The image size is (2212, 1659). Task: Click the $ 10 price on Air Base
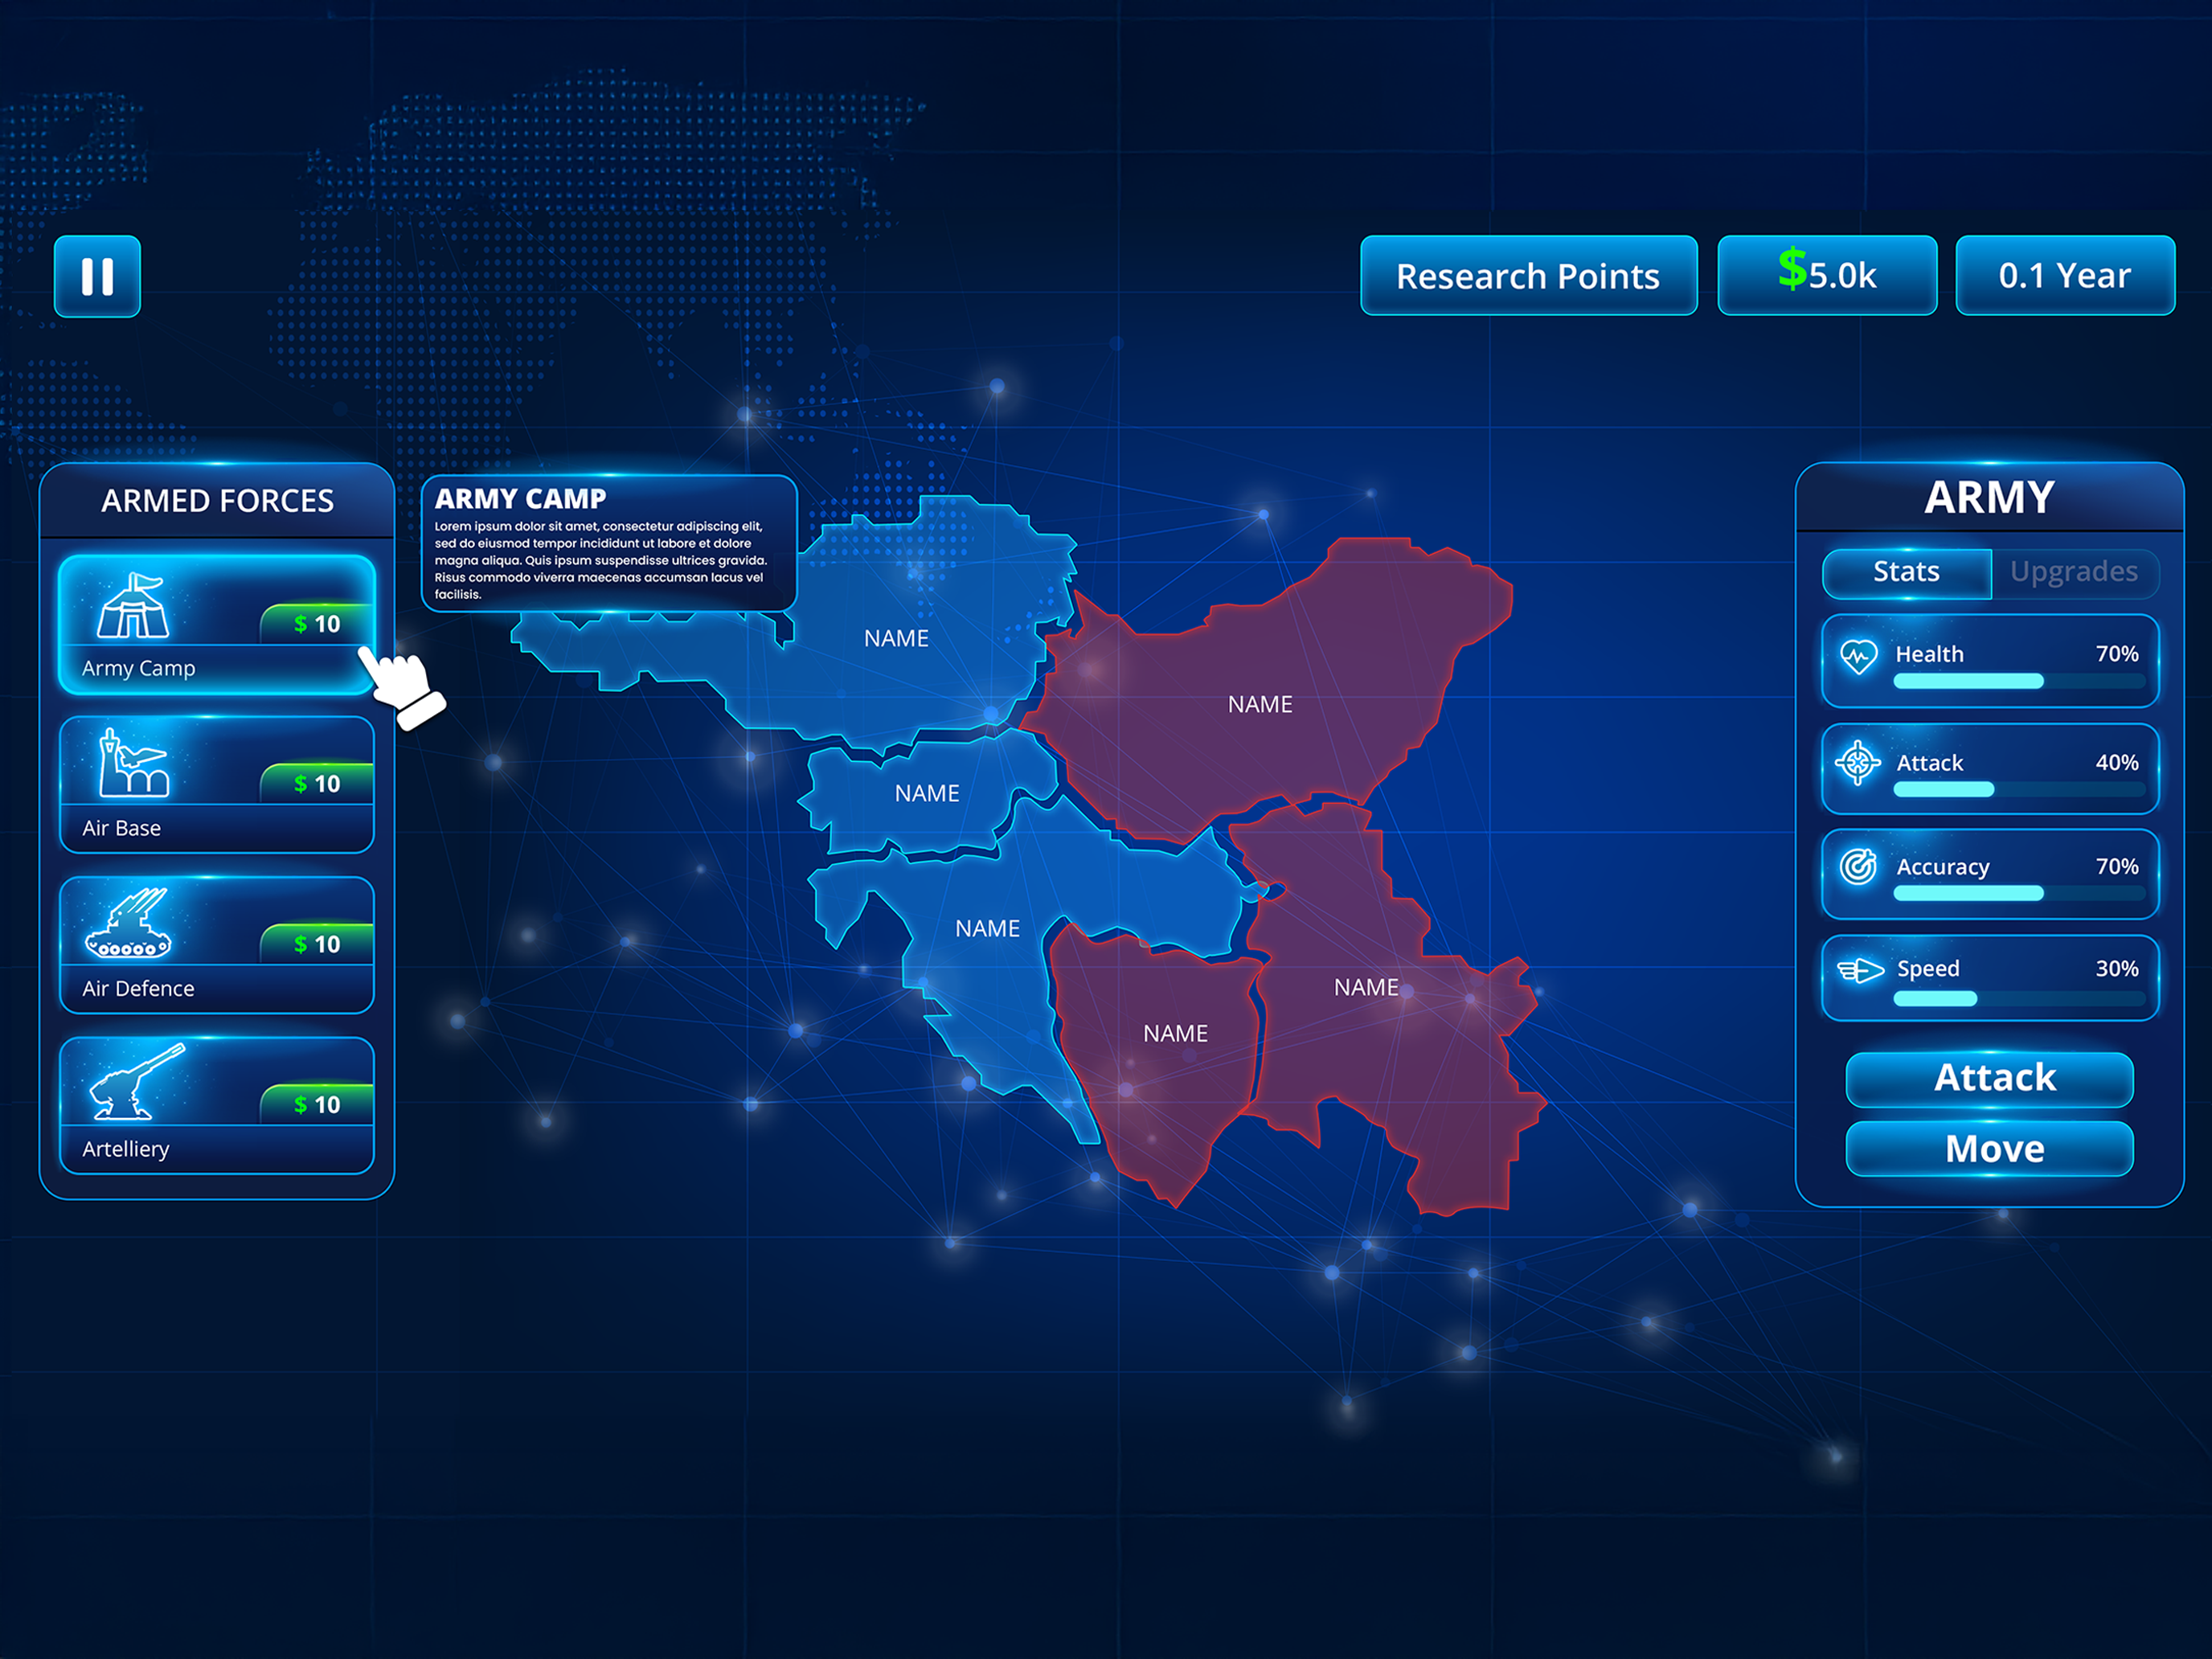pyautogui.click(x=317, y=784)
